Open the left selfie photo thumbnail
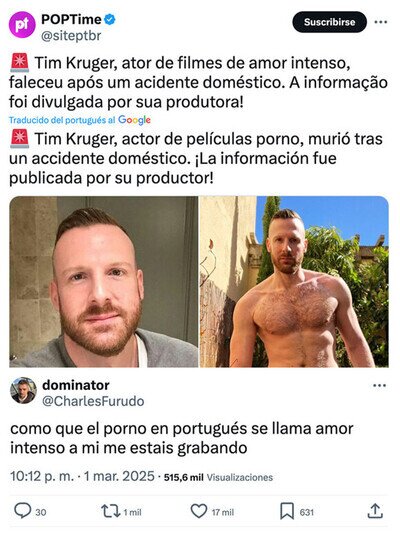Image resolution: width=400 pixels, height=533 pixels. point(104,281)
